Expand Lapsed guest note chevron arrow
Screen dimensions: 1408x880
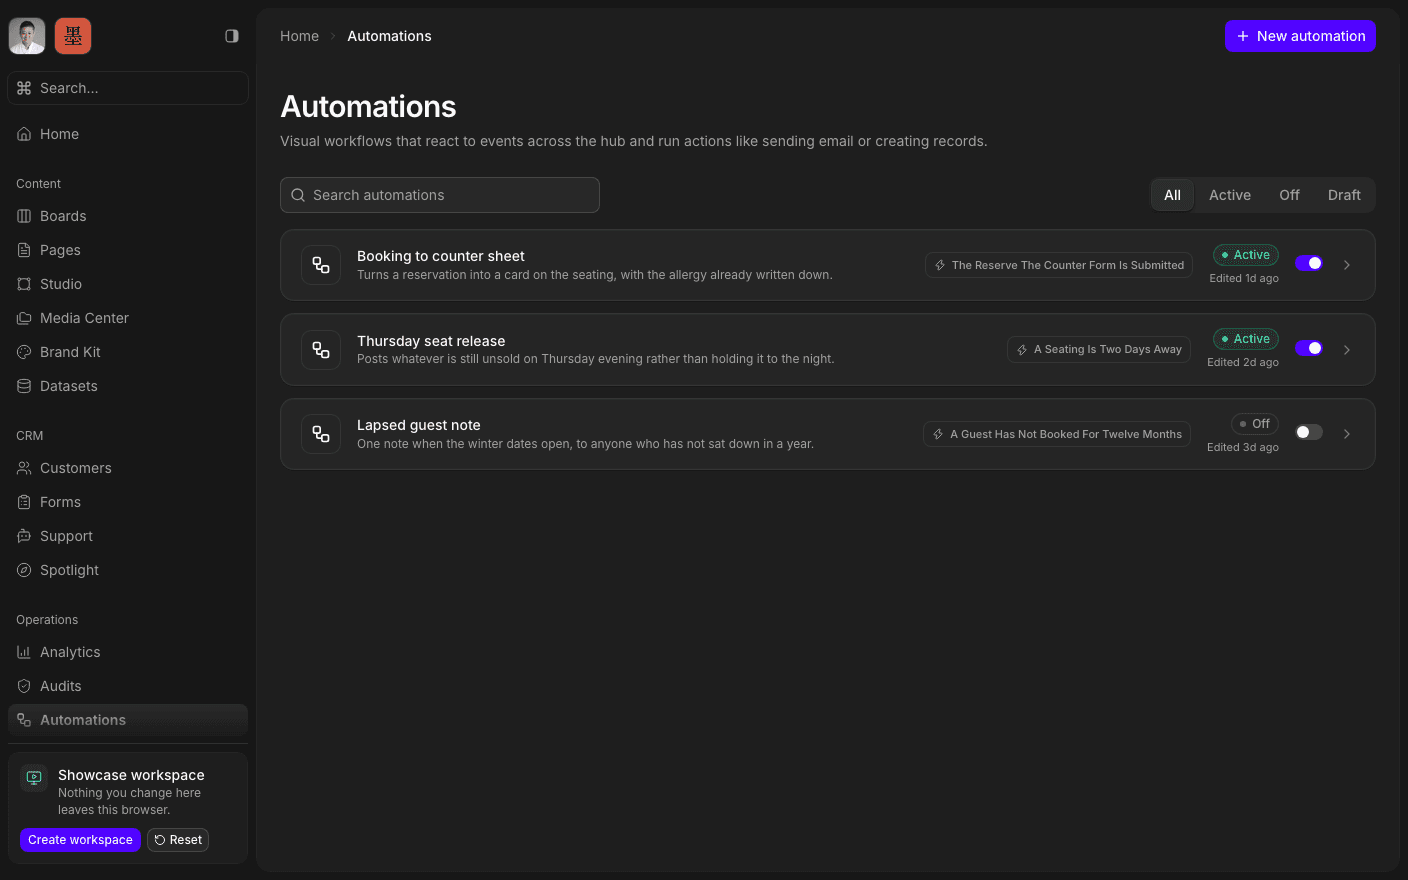[1347, 434]
